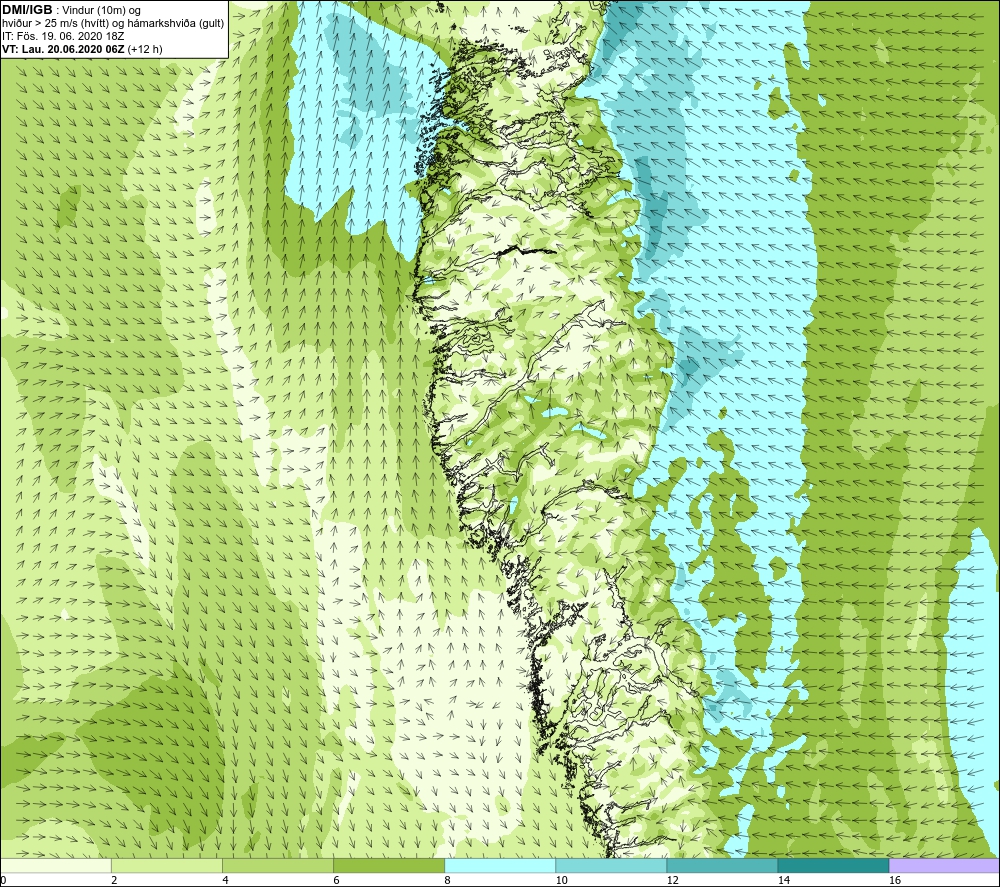Click the scale label '6'
The height and width of the screenshot is (887, 1000).
[x=336, y=880]
